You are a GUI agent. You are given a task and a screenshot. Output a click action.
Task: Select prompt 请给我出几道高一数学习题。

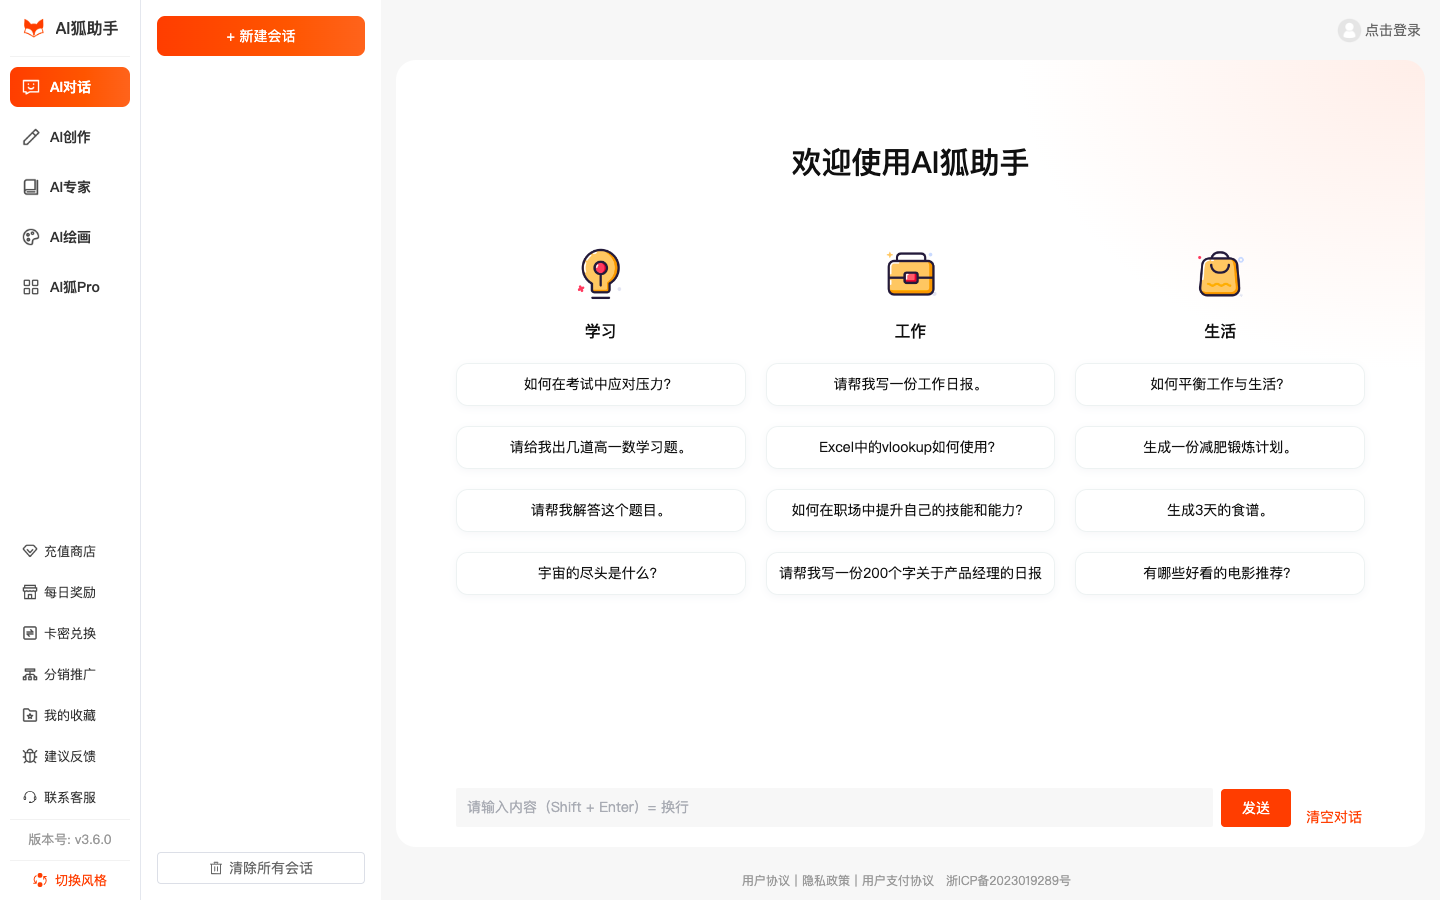point(601,447)
